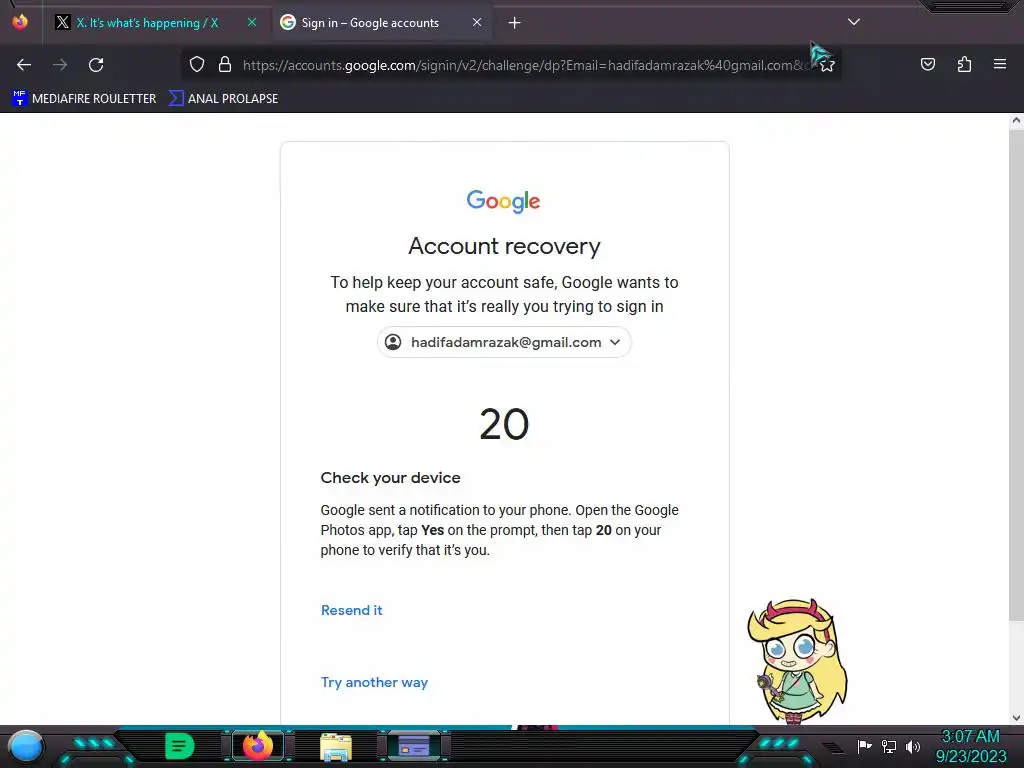Image resolution: width=1024 pixels, height=768 pixels.
Task: Save page to Pocket
Action: 927,64
